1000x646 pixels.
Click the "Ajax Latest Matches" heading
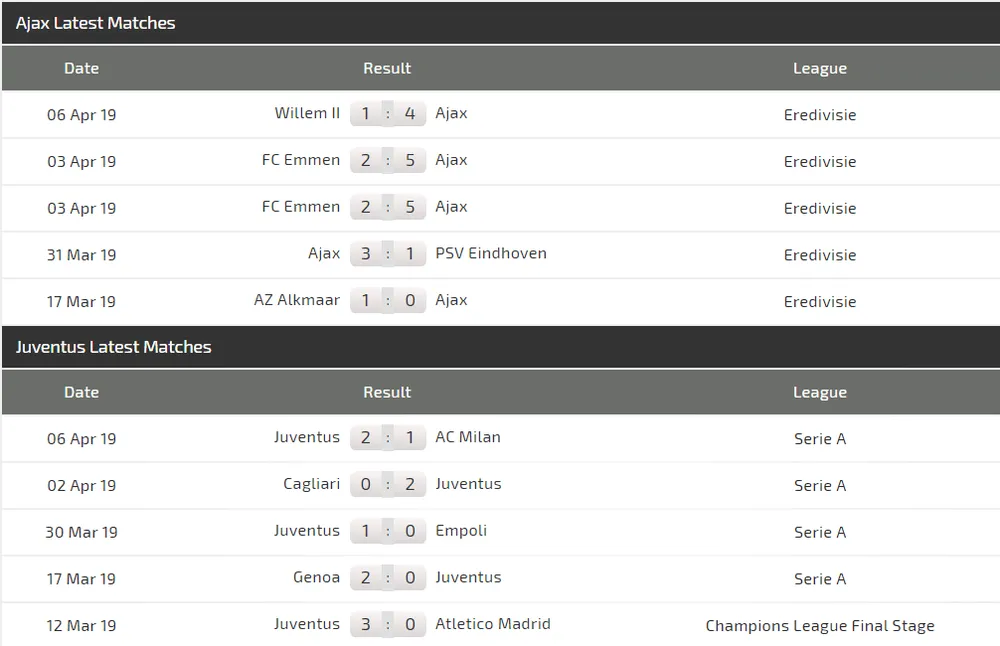(95, 23)
